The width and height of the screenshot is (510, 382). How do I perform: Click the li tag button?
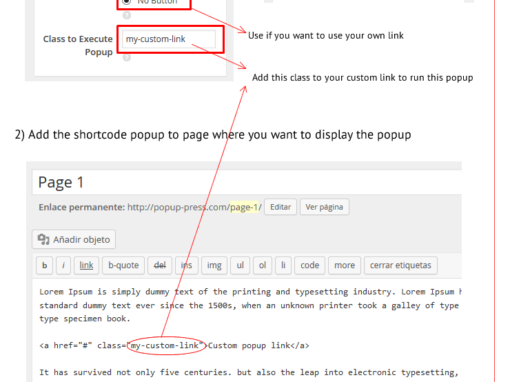click(x=283, y=265)
